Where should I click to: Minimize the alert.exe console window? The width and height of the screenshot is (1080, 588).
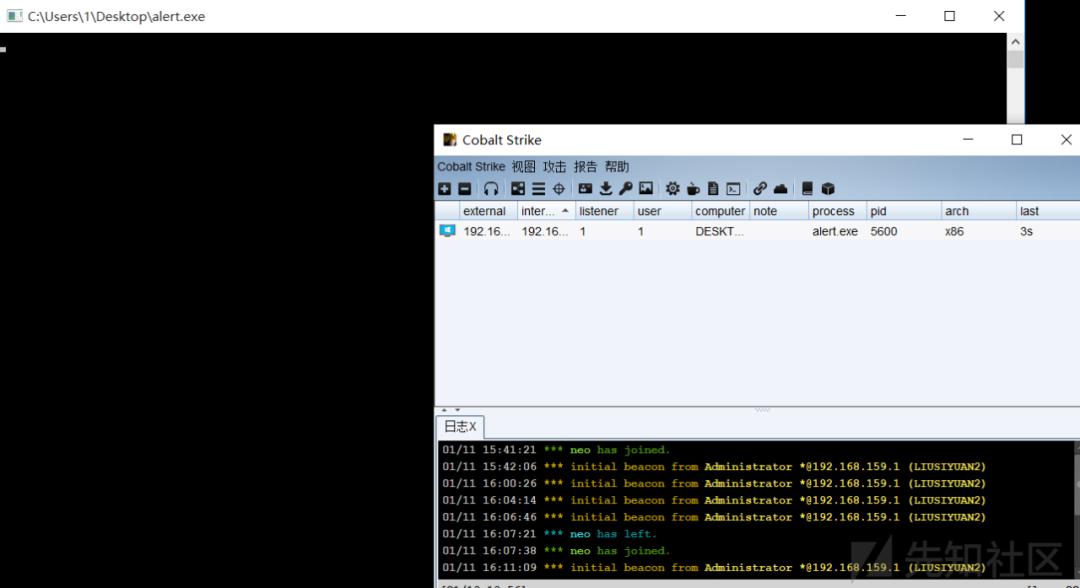click(901, 16)
